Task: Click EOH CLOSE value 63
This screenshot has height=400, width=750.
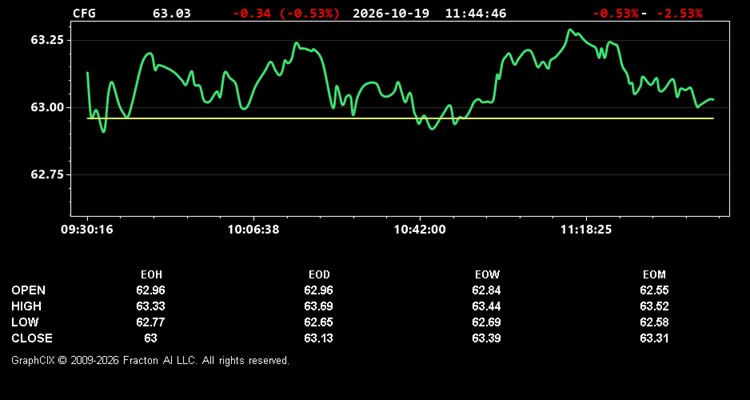Action: (x=151, y=338)
